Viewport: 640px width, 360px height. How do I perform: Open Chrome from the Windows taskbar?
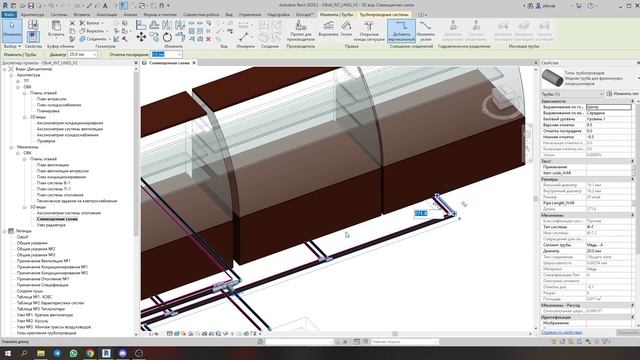point(90,353)
